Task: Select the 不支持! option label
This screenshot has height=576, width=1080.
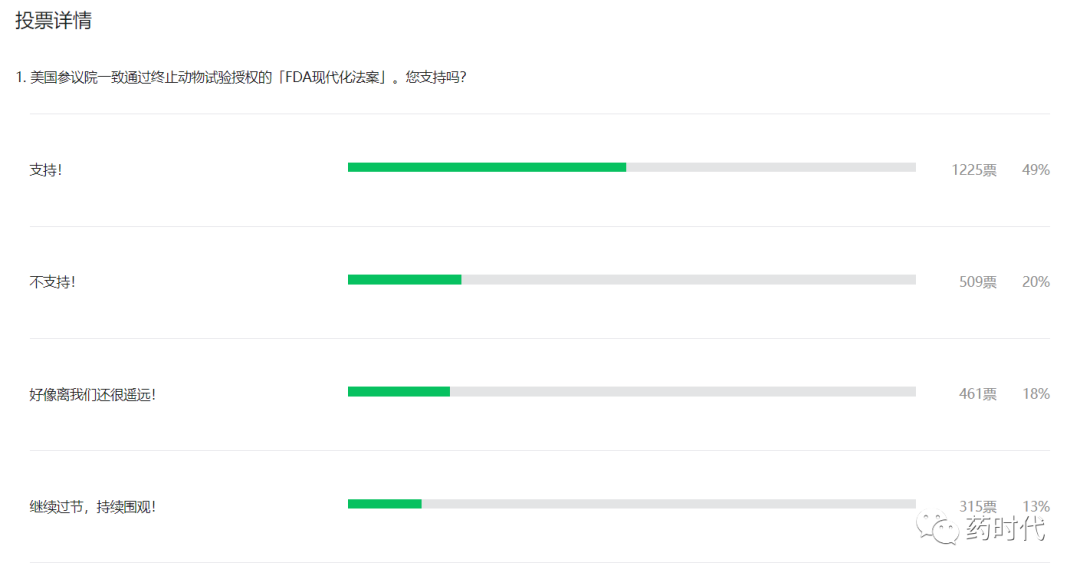Action: point(52,282)
